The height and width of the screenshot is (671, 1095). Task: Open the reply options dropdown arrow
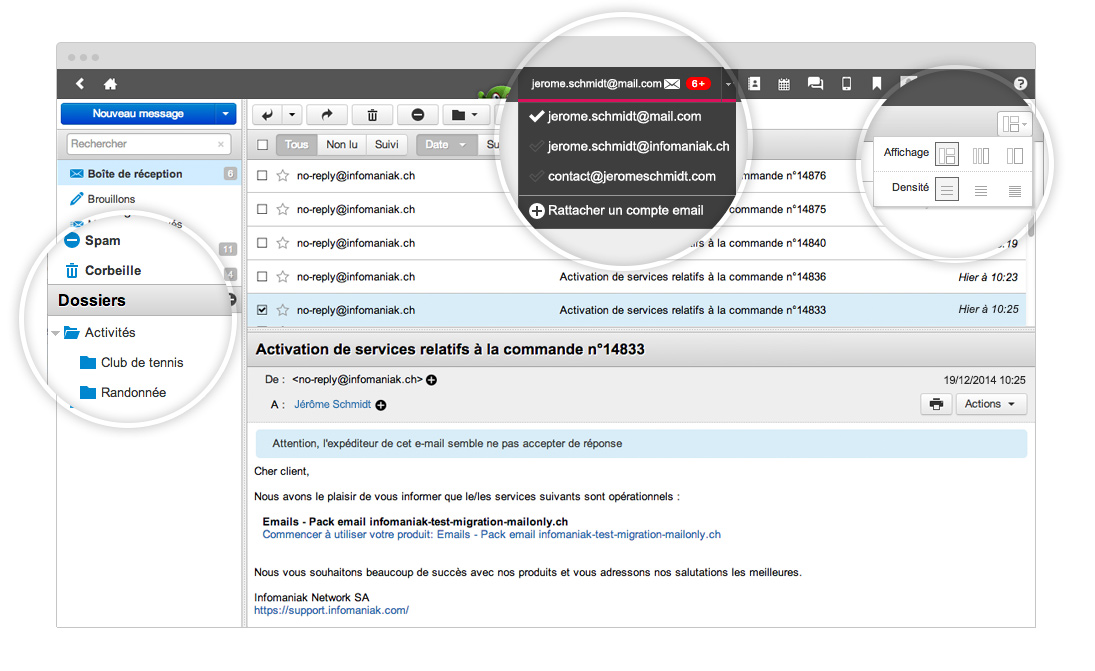pyautogui.click(x=292, y=115)
